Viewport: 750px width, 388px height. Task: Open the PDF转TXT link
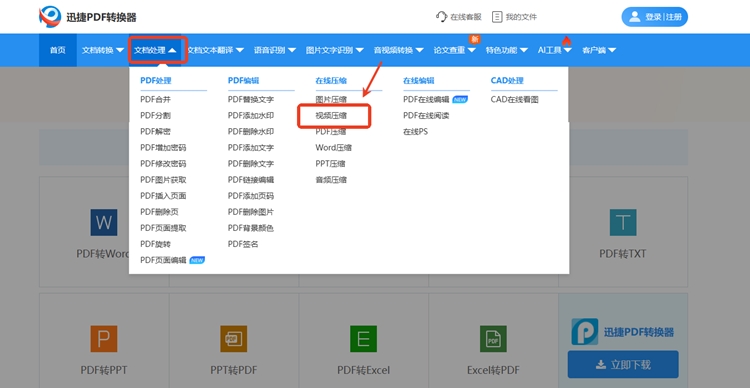tap(623, 254)
